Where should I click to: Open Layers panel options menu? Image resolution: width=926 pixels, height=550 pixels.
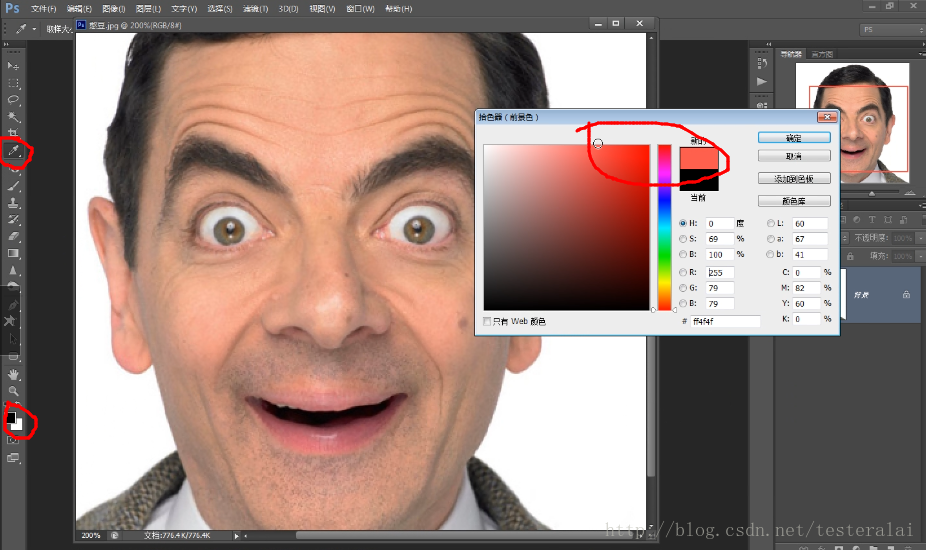point(922,206)
